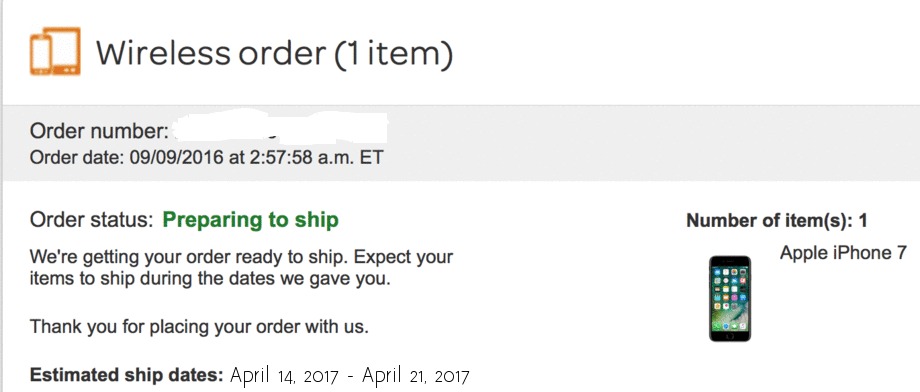Image resolution: width=920 pixels, height=392 pixels.
Task: Click the orange wireless devices icon
Action: click(55, 51)
